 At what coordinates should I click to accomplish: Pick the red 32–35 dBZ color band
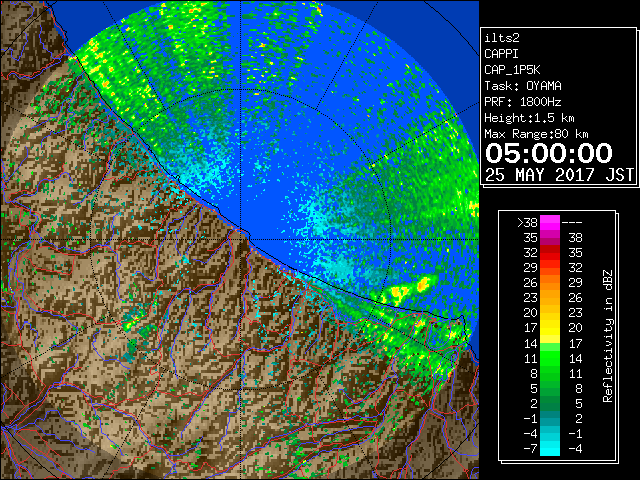point(550,253)
